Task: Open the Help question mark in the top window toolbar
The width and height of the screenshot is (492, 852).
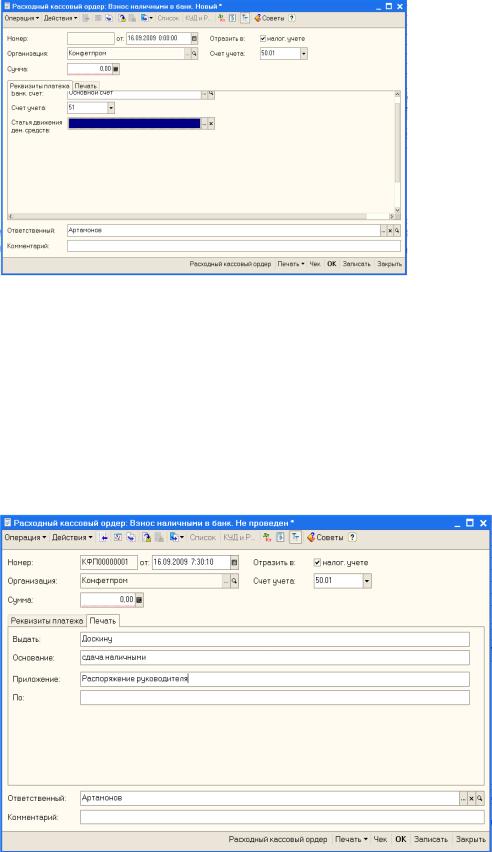Action: [292, 18]
